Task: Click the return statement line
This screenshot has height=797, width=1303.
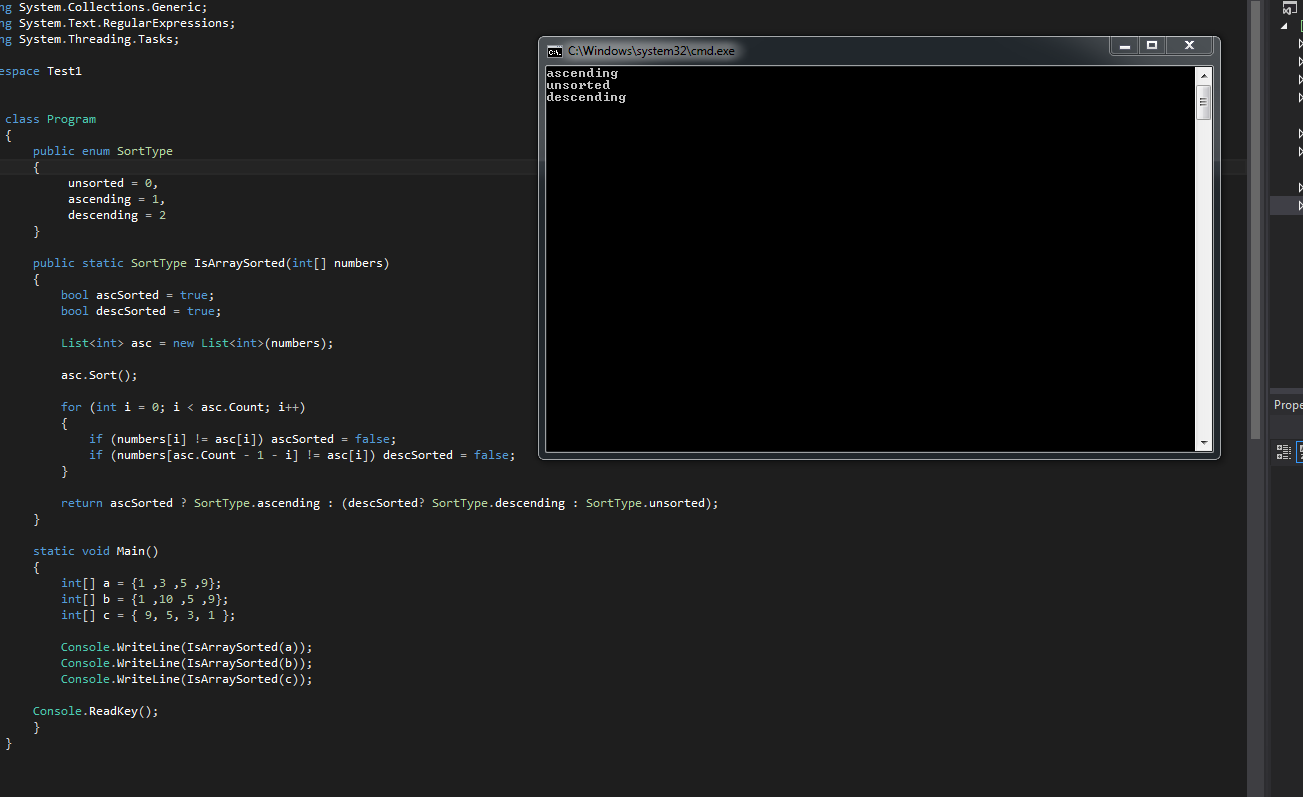Action: pyautogui.click(x=390, y=503)
